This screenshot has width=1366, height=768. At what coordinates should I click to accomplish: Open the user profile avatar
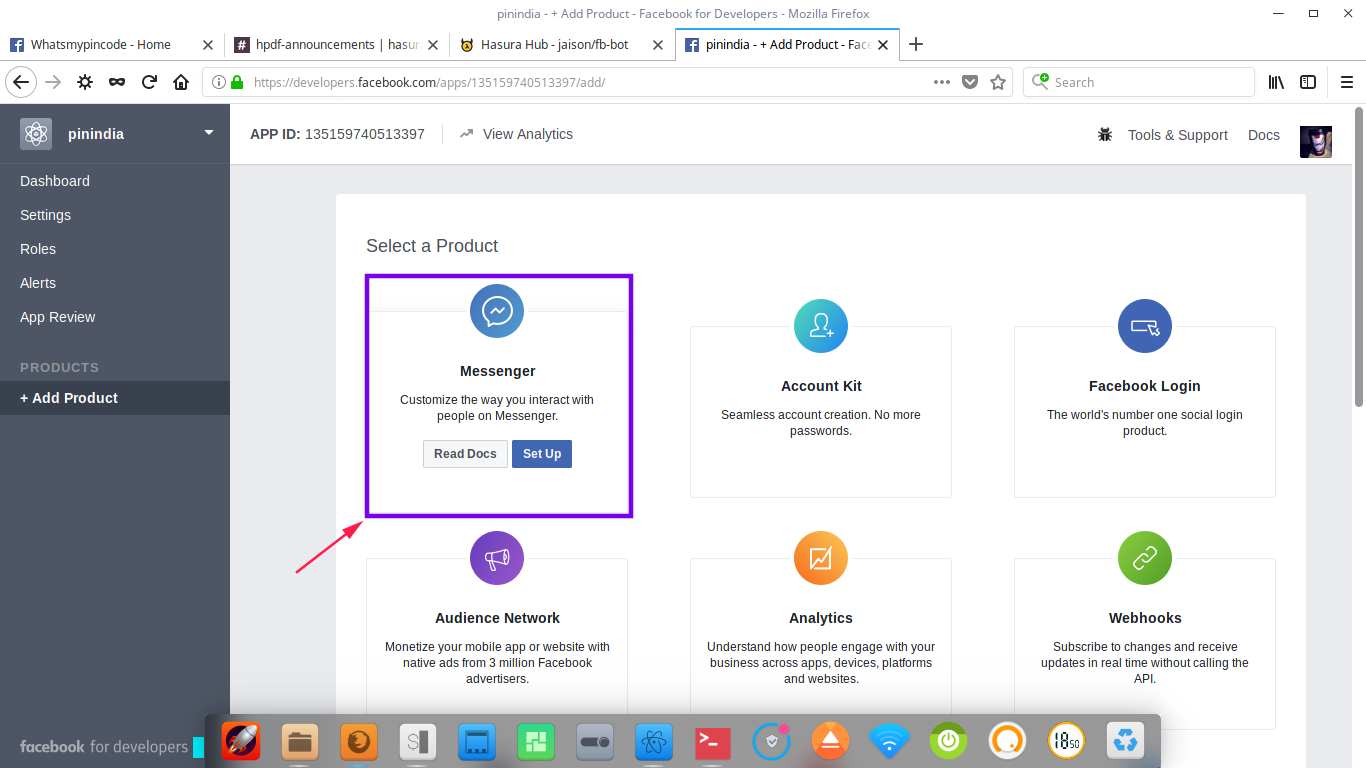(1316, 141)
